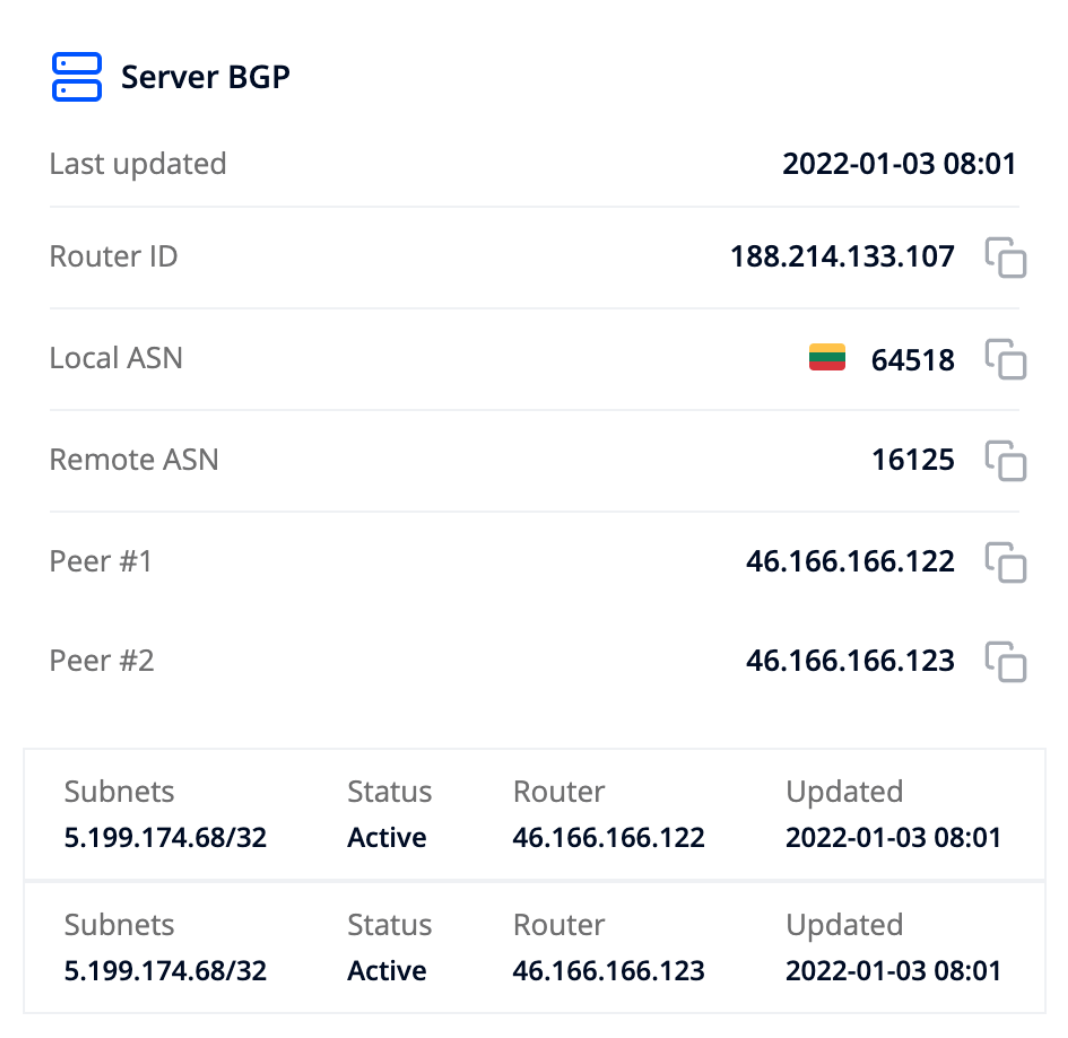Click router 46.166.166.123 in second row
Viewport: 1068px width, 1038px height.
608,970
